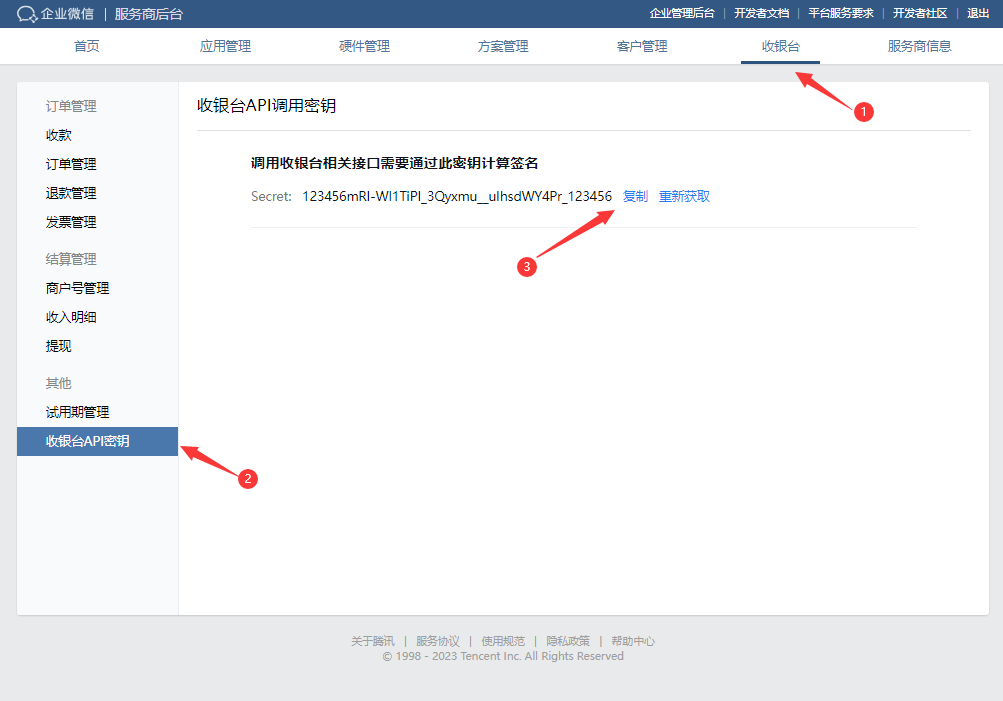Open 收款 in the sidebar
This screenshot has width=1003, height=701.
point(59,135)
